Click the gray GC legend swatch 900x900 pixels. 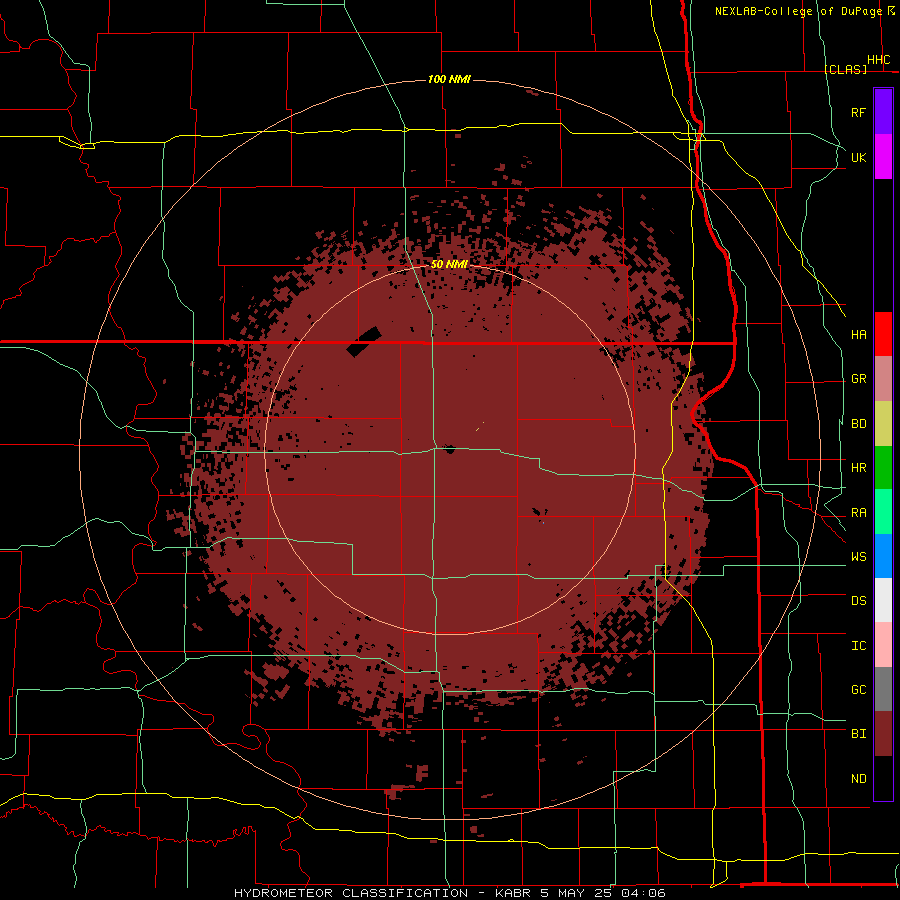tap(883, 689)
